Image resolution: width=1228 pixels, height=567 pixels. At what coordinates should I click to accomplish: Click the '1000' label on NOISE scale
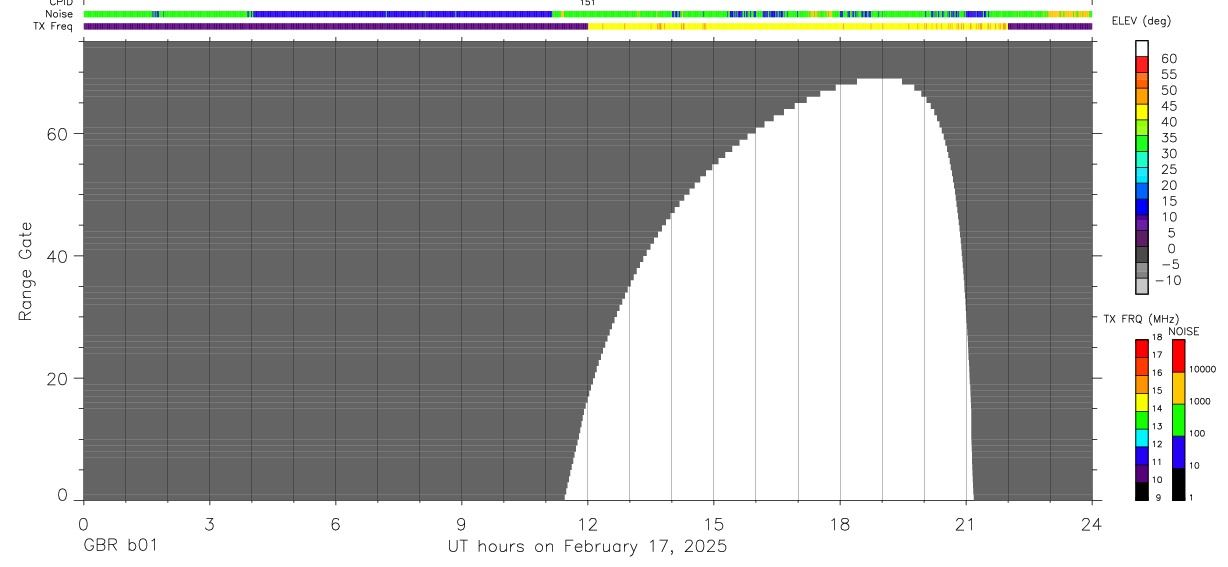click(x=1199, y=401)
